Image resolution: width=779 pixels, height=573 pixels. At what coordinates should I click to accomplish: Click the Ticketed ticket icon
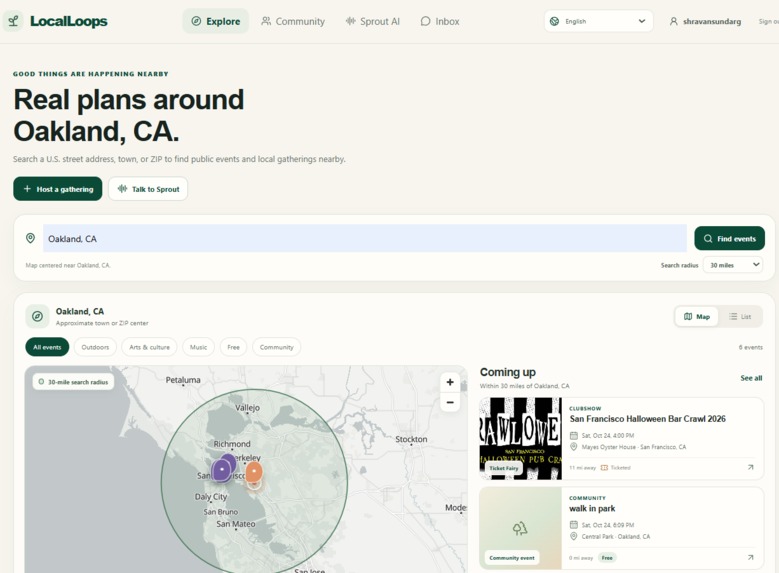pyautogui.click(x=604, y=468)
